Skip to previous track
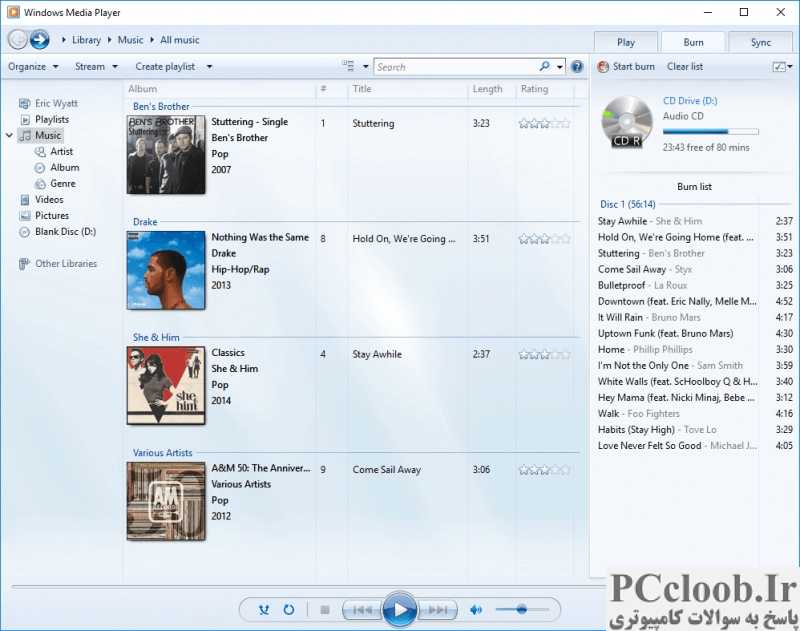The image size is (800, 631). [x=362, y=610]
